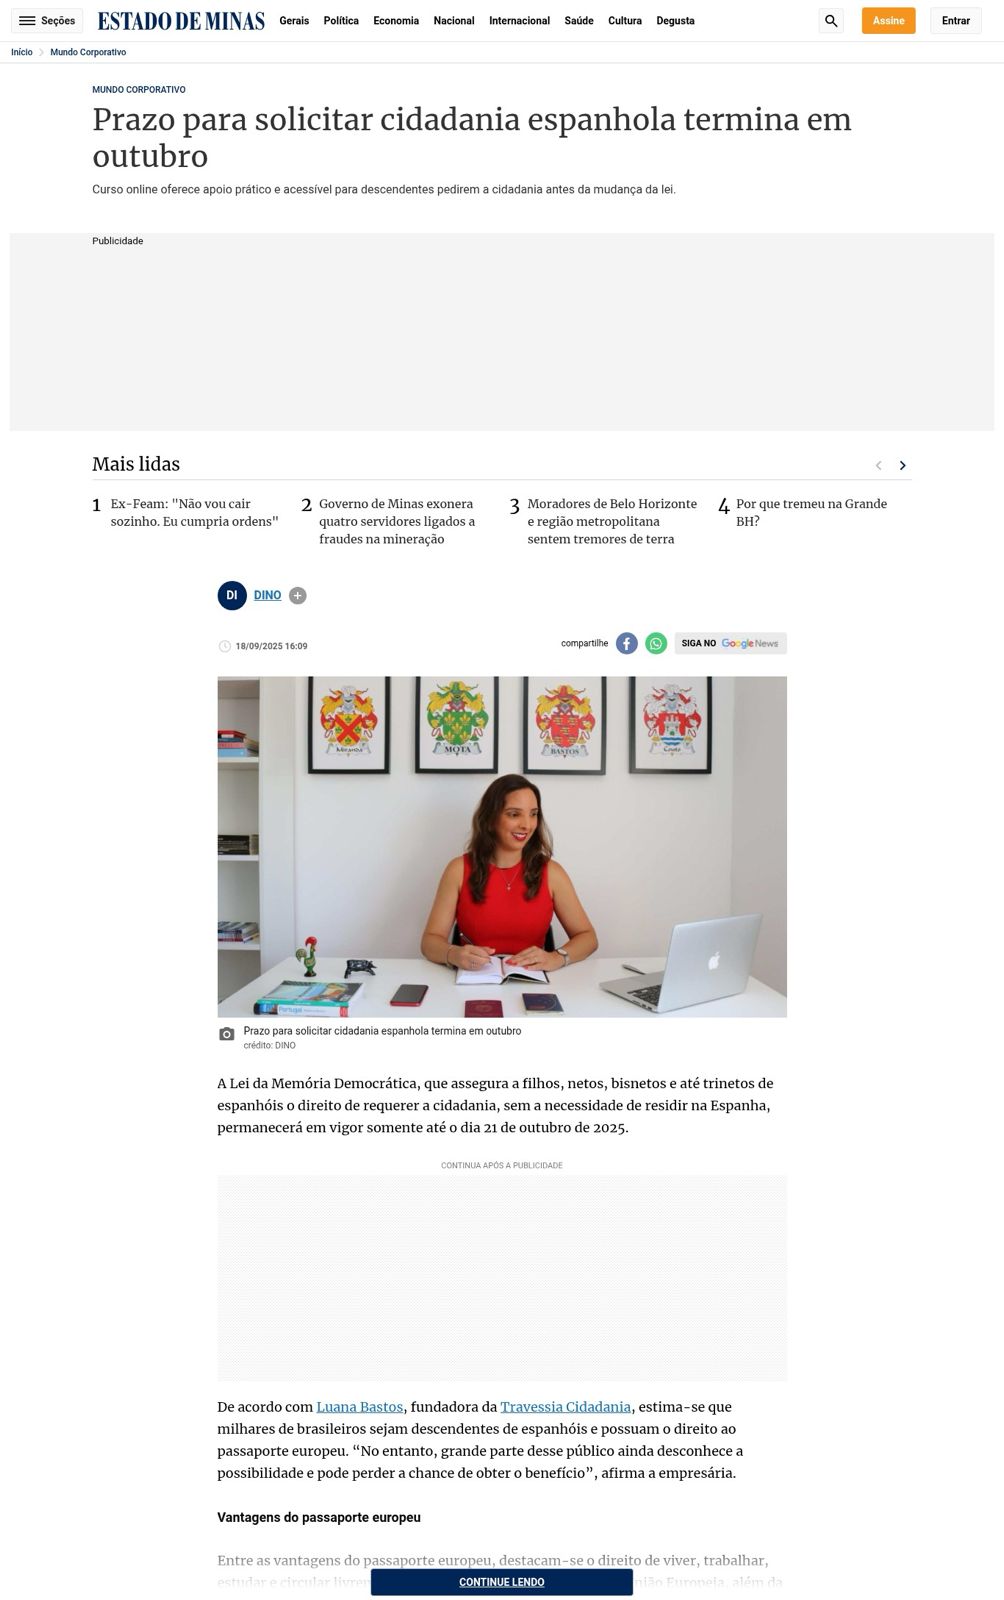Open the Política section
The image size is (1004, 1600).
click(341, 21)
